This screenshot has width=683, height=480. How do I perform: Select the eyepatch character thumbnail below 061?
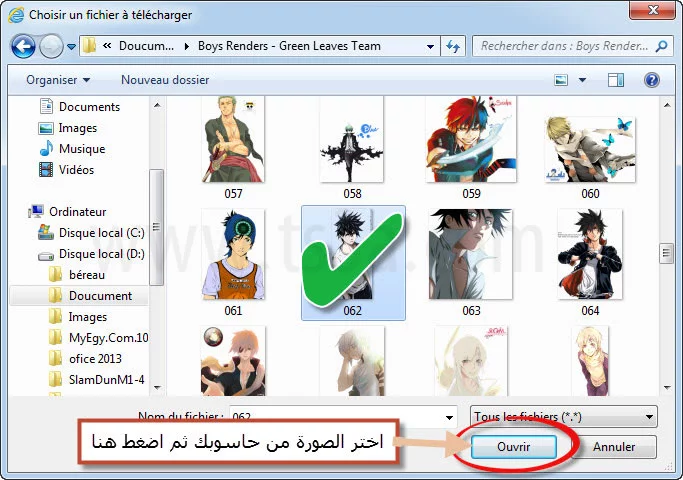click(x=233, y=361)
